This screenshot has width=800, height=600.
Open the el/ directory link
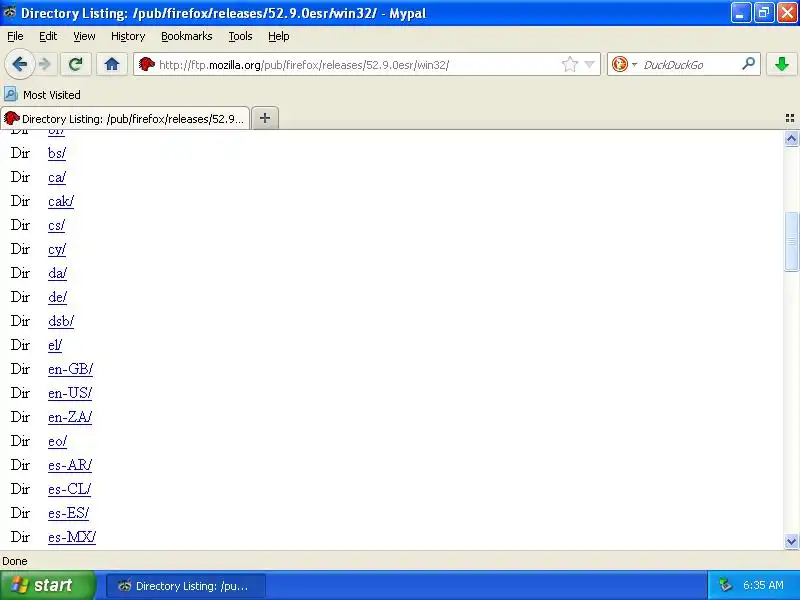point(55,345)
